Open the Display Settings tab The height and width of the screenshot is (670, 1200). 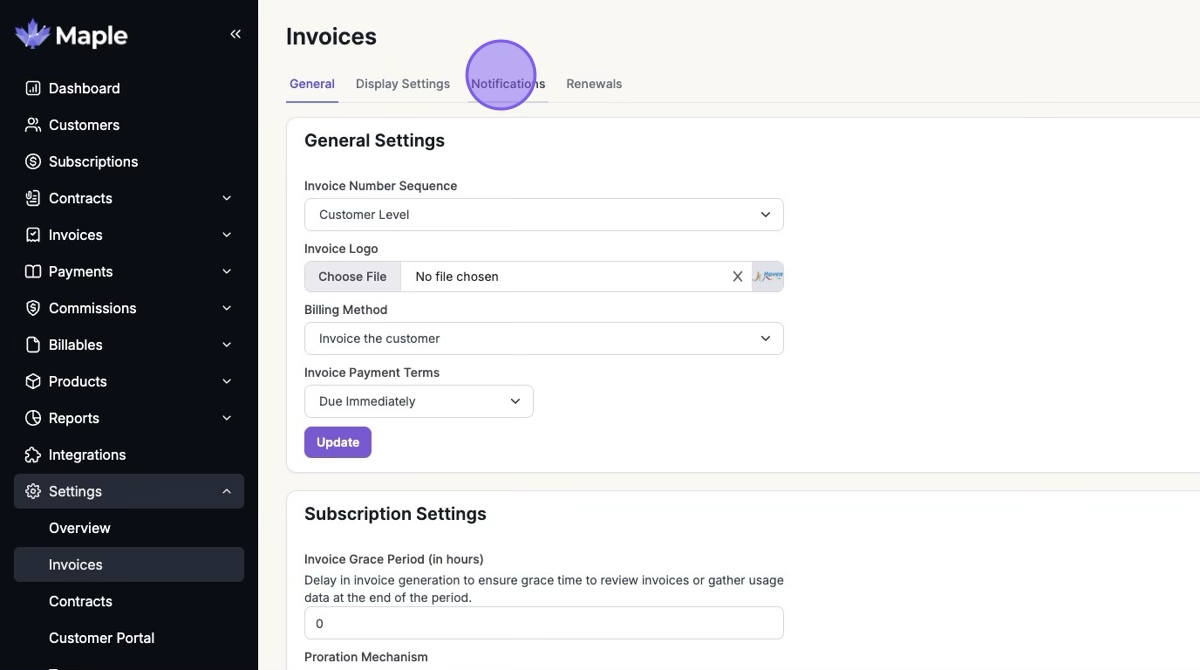point(403,84)
